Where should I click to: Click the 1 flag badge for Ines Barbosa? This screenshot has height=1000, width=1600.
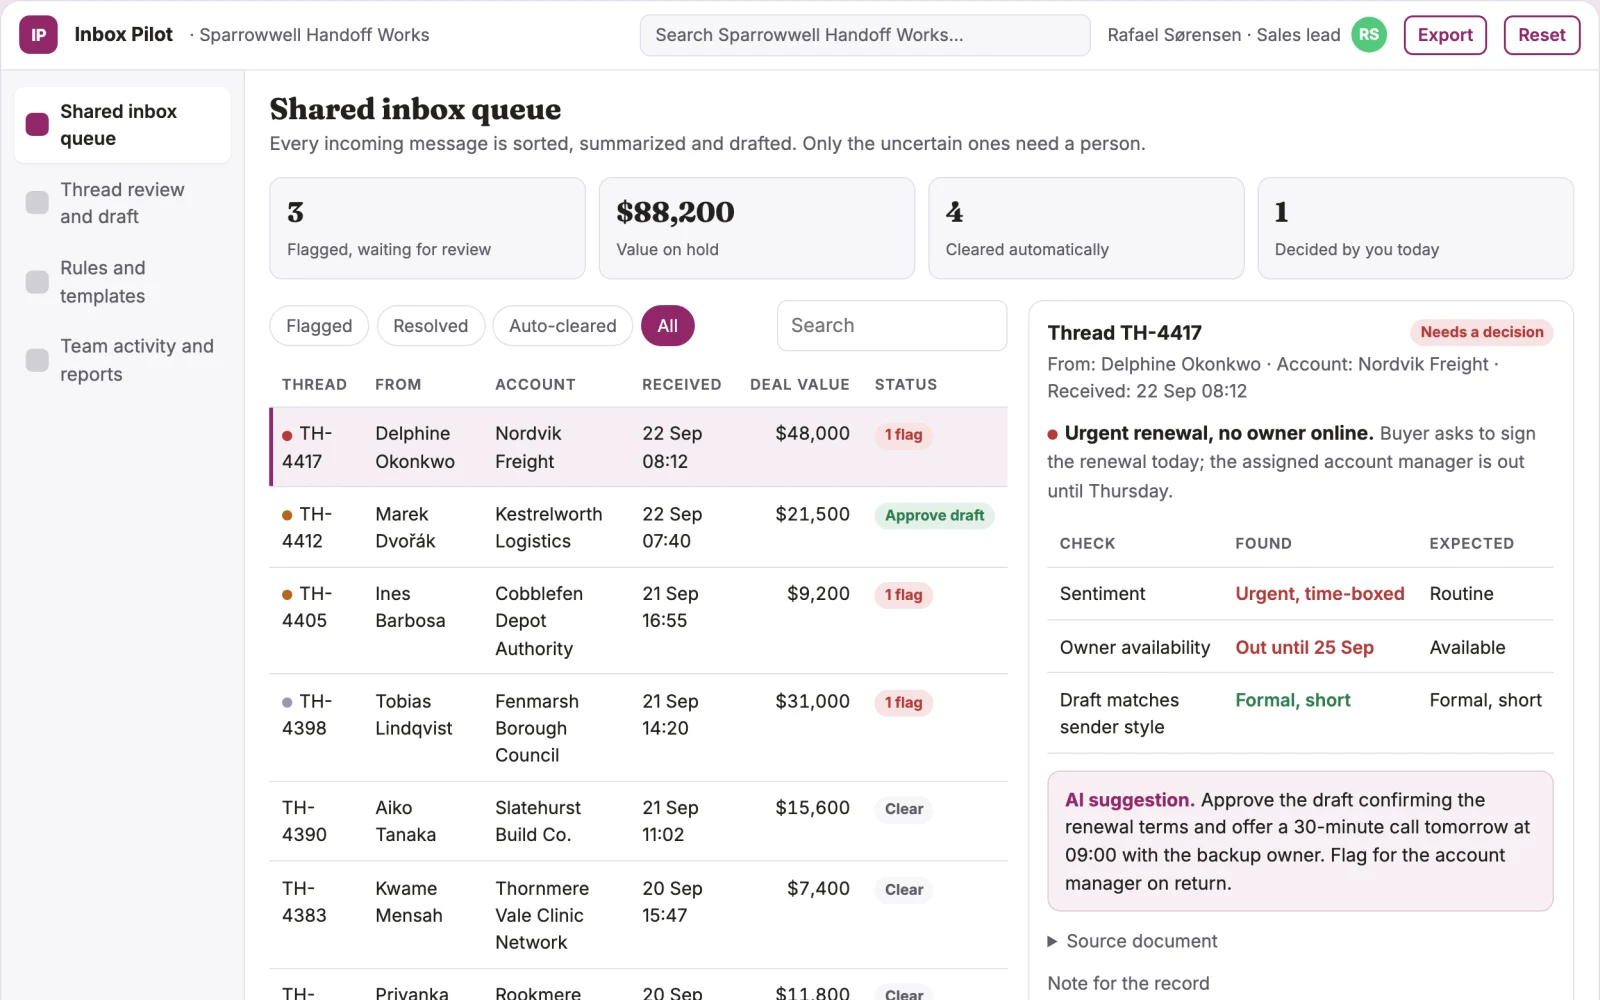903,595
